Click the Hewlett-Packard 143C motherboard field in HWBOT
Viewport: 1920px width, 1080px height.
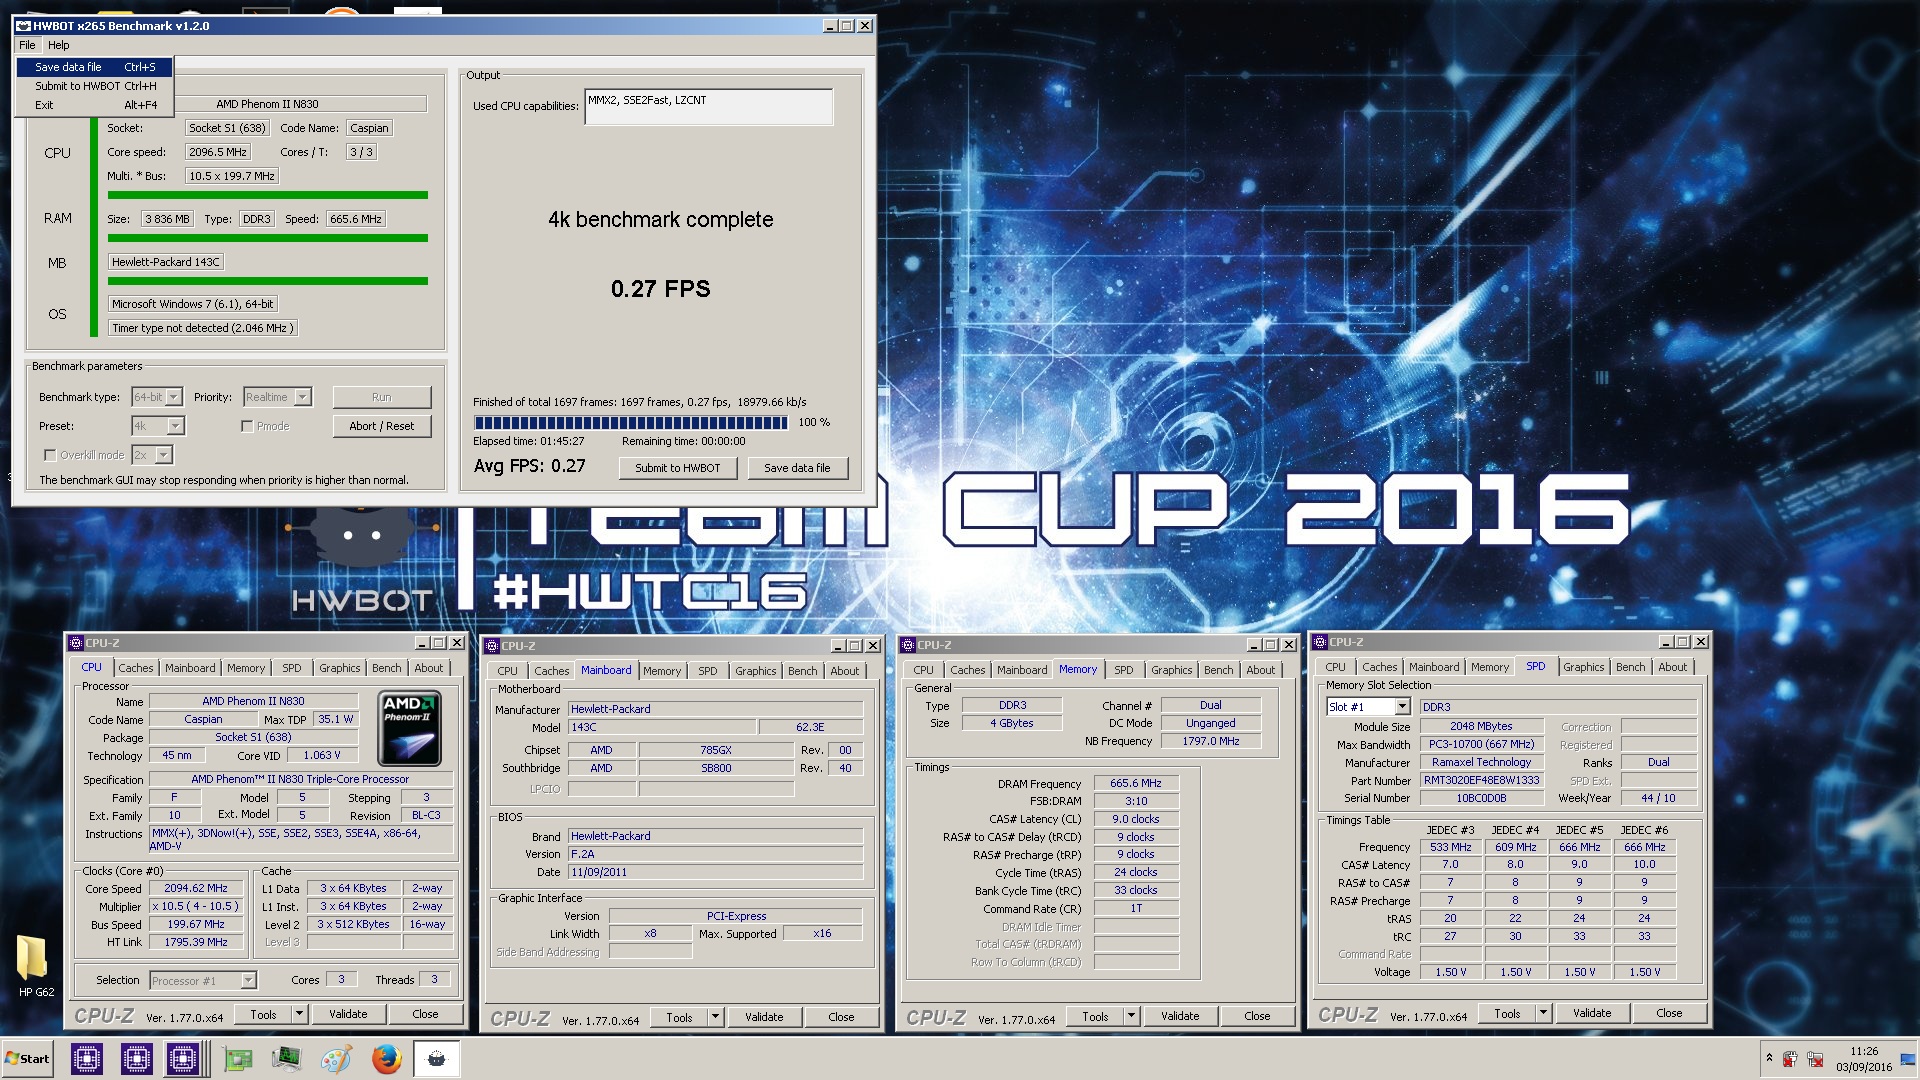[166, 262]
